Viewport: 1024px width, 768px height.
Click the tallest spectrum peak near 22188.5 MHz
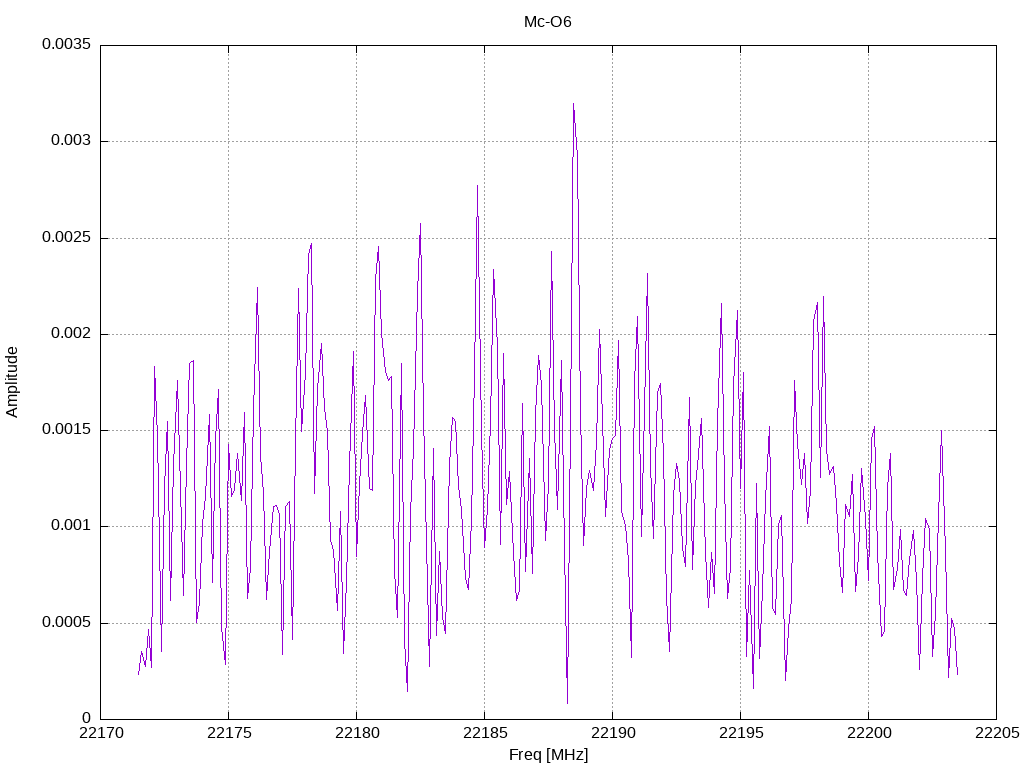(573, 104)
